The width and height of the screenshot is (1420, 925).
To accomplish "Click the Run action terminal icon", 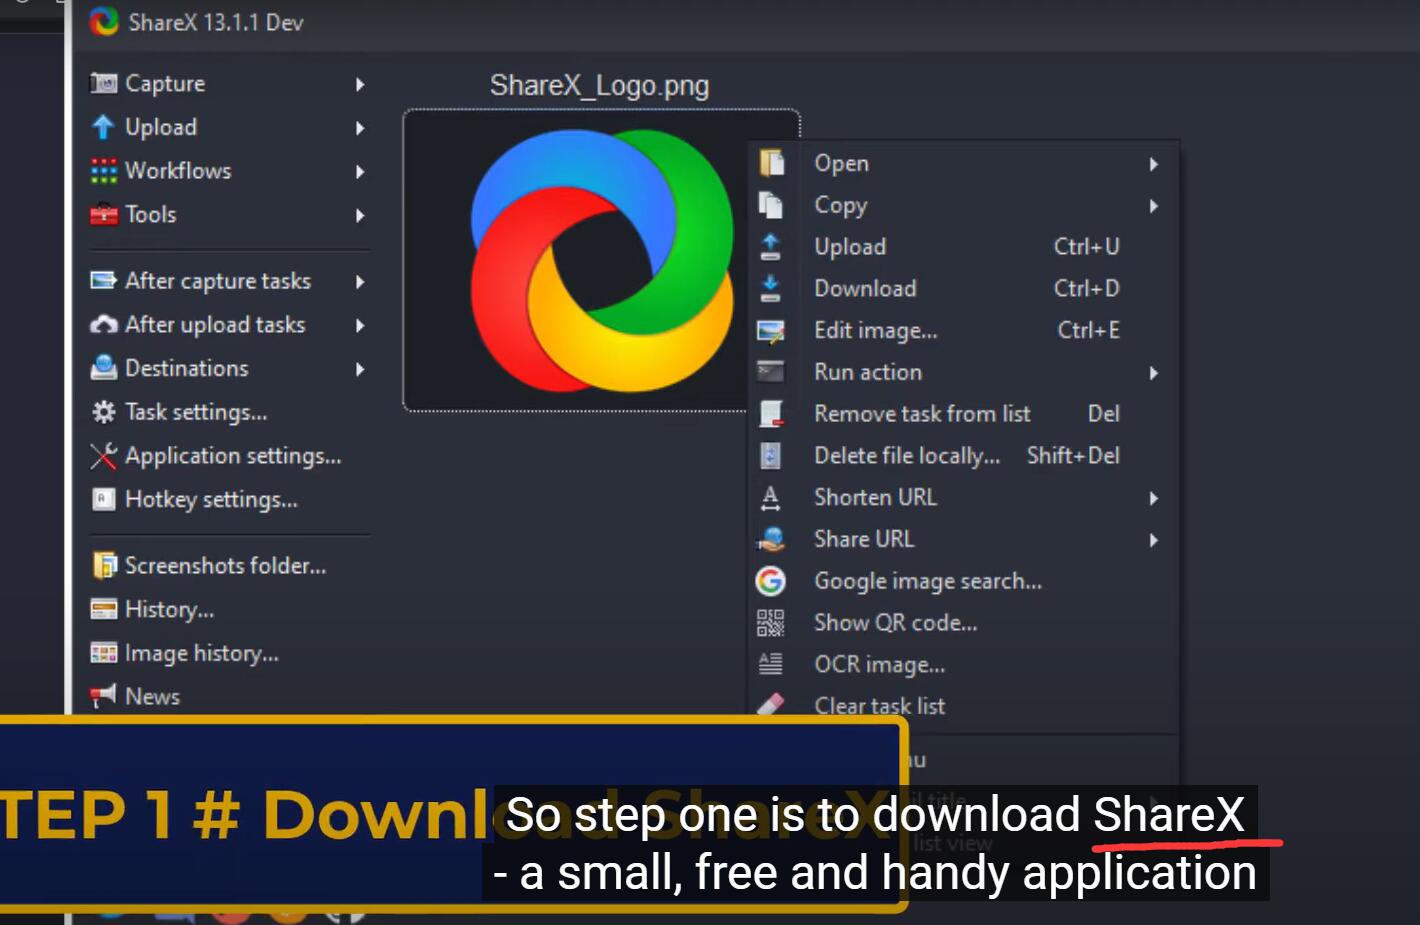I will [x=770, y=372].
